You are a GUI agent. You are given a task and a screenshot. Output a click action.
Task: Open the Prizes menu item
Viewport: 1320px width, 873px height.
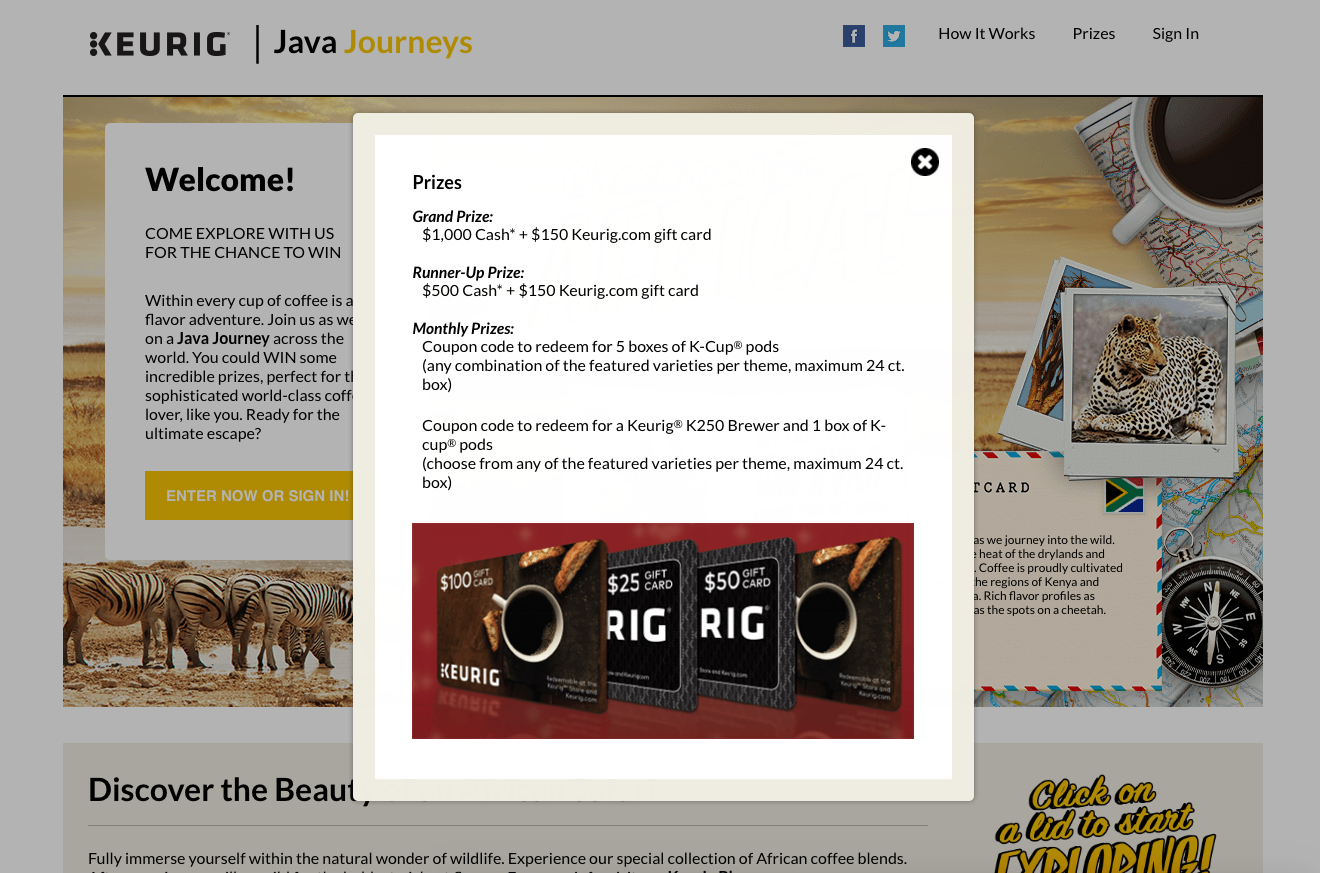(1094, 34)
